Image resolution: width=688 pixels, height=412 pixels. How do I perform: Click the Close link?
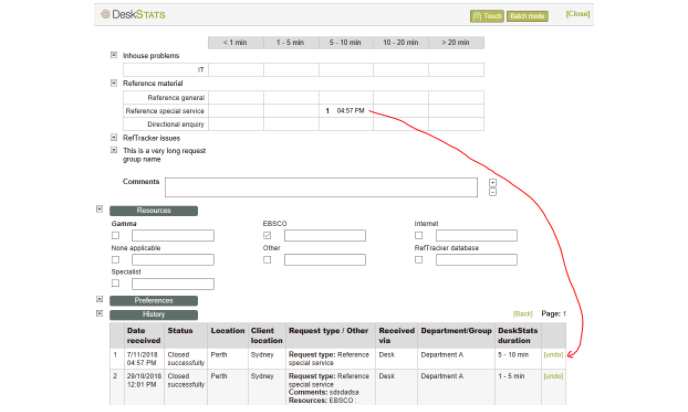pyautogui.click(x=577, y=14)
